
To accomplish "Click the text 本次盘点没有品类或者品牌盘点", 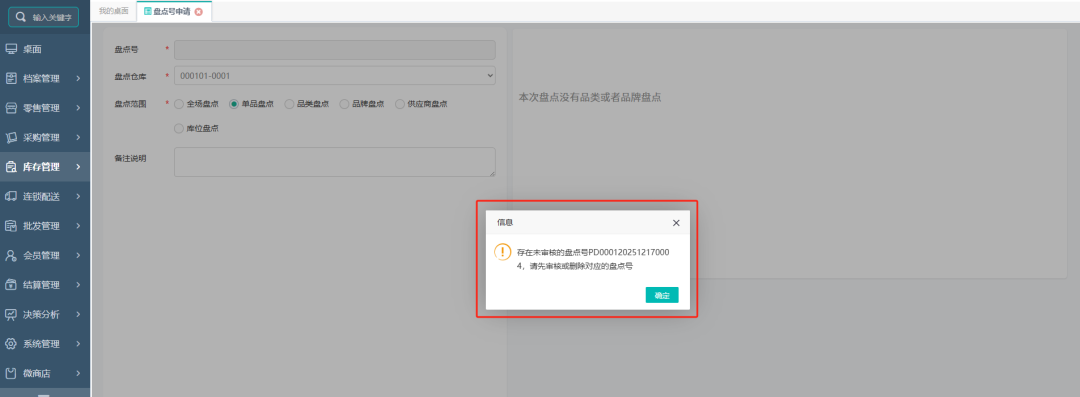I will click(590, 98).
